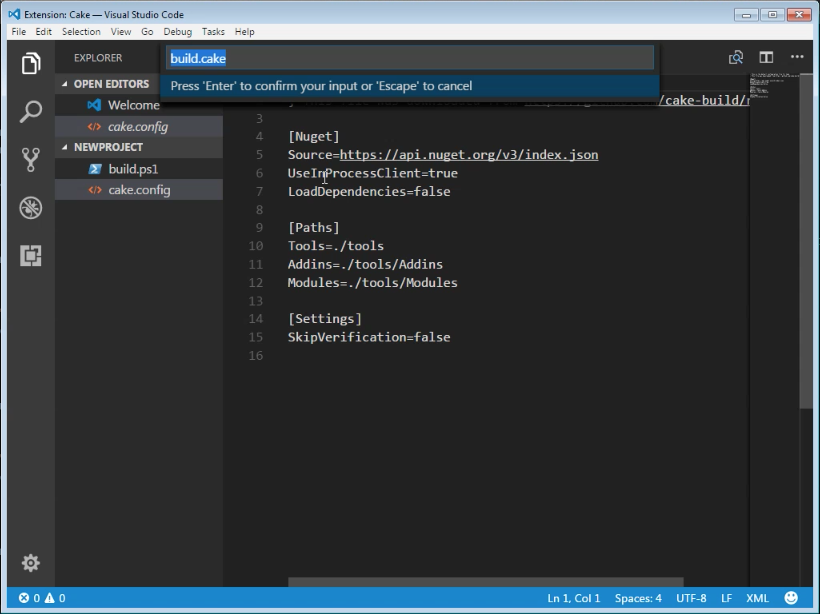Click the UseInProcessClient=true line
820x614 pixels.
pos(372,173)
